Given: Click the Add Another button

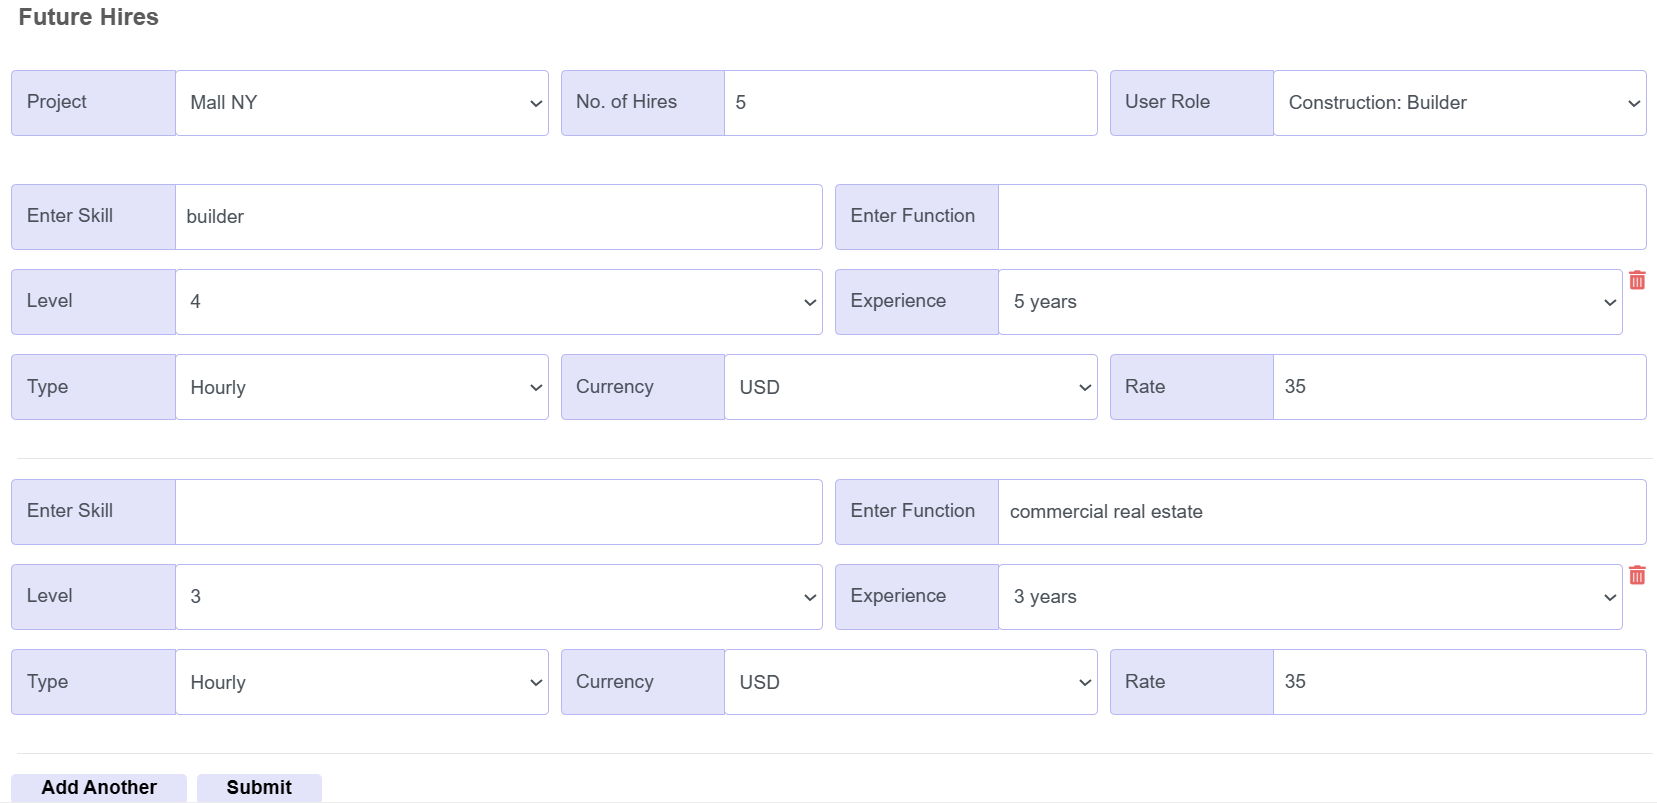Looking at the screenshot, I should pyautogui.click(x=98, y=787).
